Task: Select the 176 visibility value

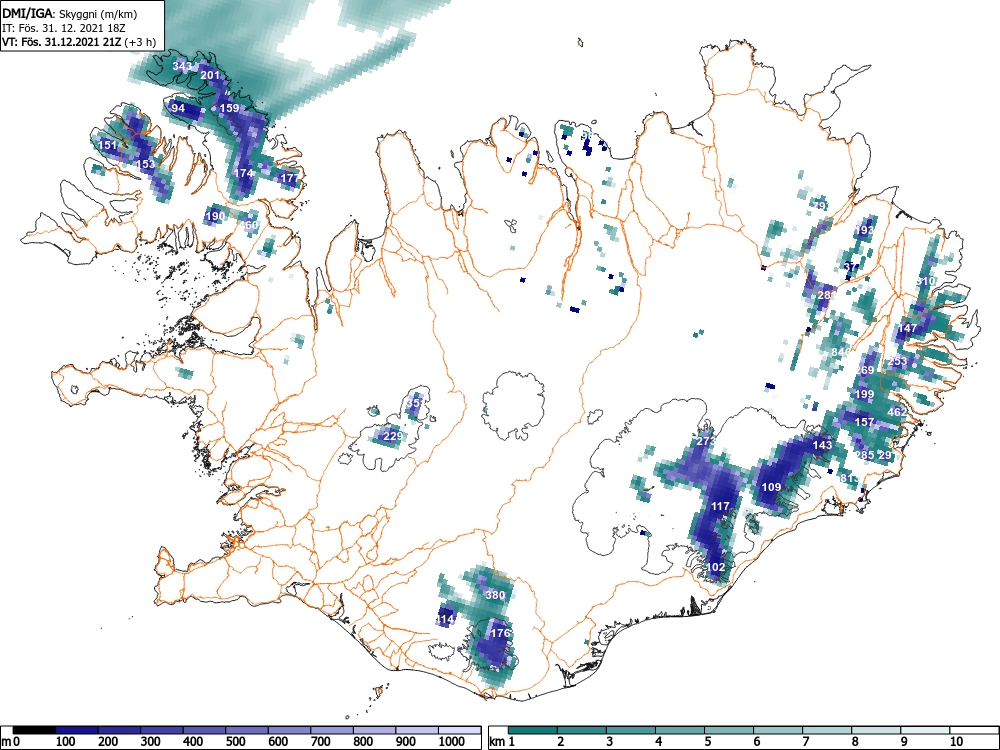Action: [x=501, y=633]
